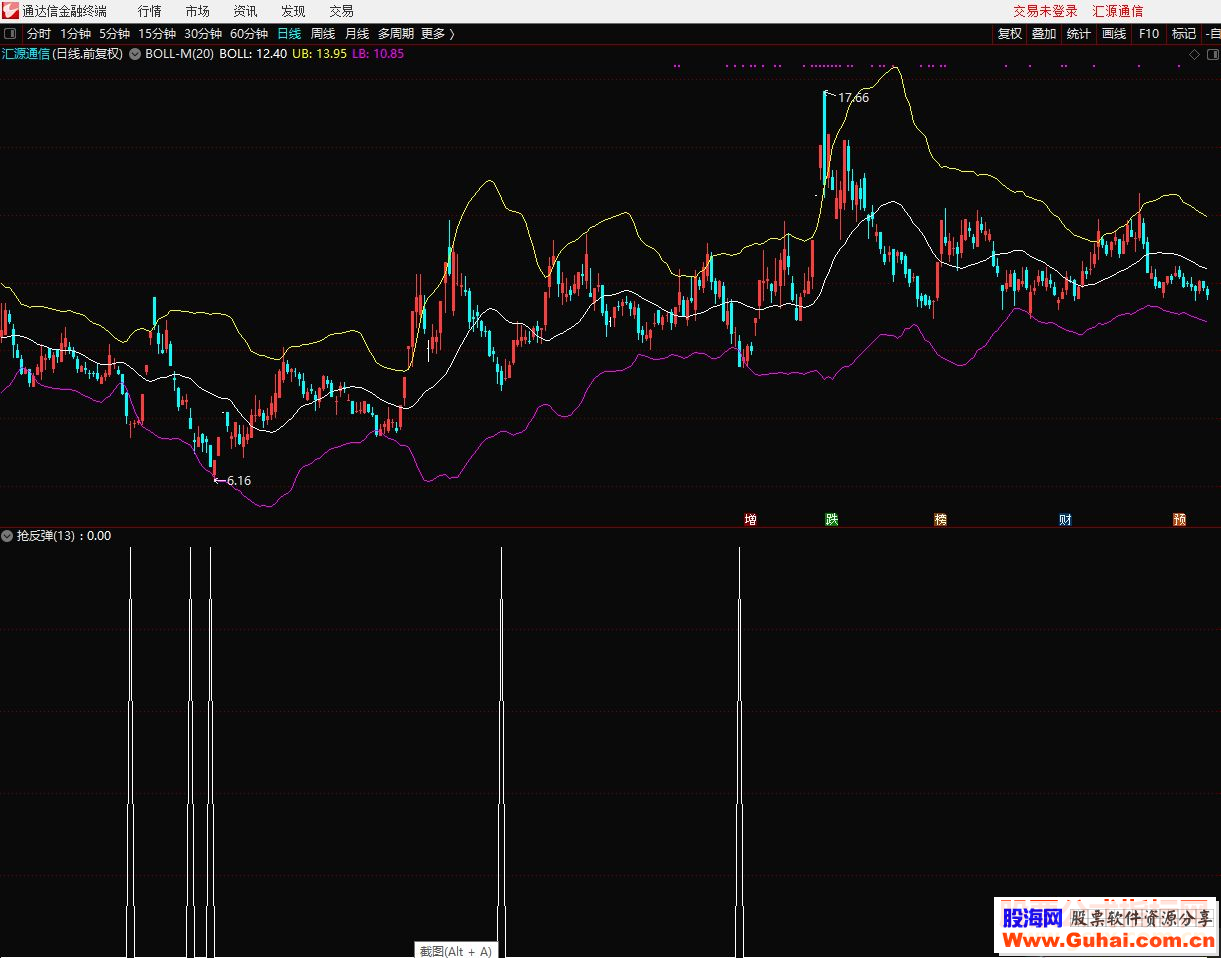Click the 跌 info marker icon

click(832, 520)
